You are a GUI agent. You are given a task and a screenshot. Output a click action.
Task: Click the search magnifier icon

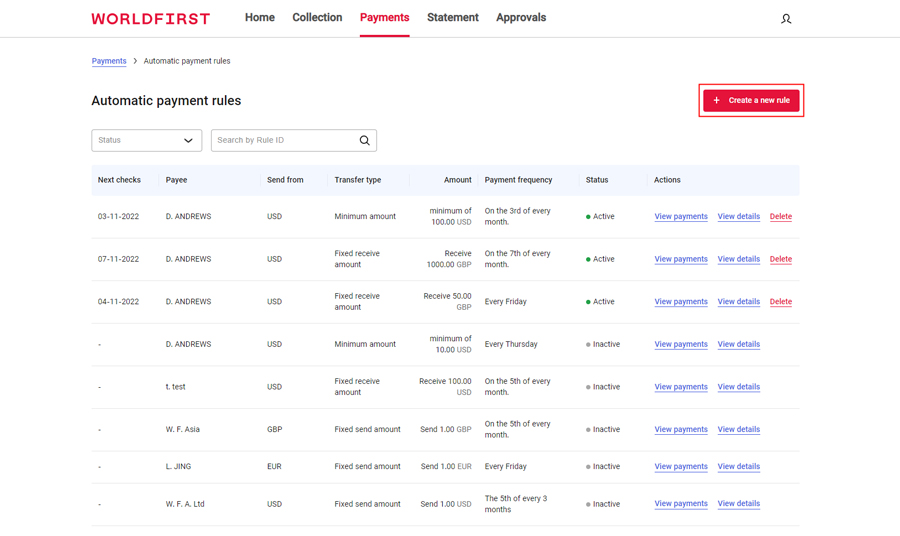[364, 141]
